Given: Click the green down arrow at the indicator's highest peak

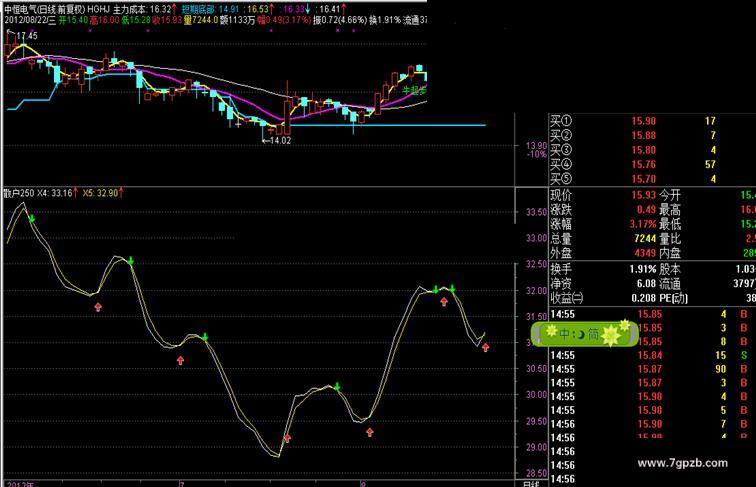Looking at the screenshot, I should coord(32,219).
